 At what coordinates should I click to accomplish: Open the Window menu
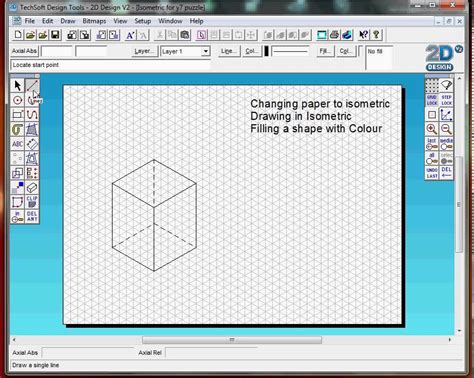pos(170,21)
